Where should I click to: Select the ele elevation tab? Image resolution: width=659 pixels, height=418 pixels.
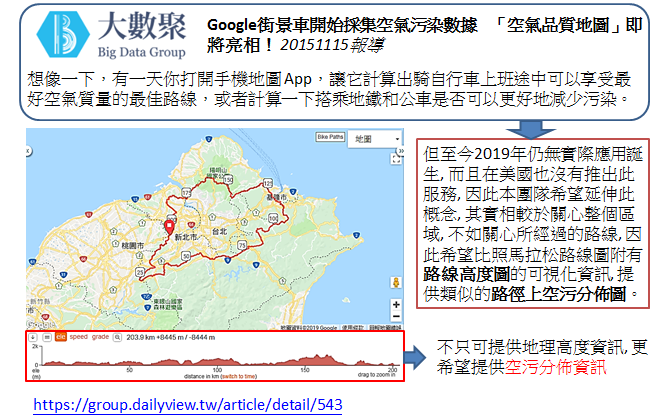(61, 337)
